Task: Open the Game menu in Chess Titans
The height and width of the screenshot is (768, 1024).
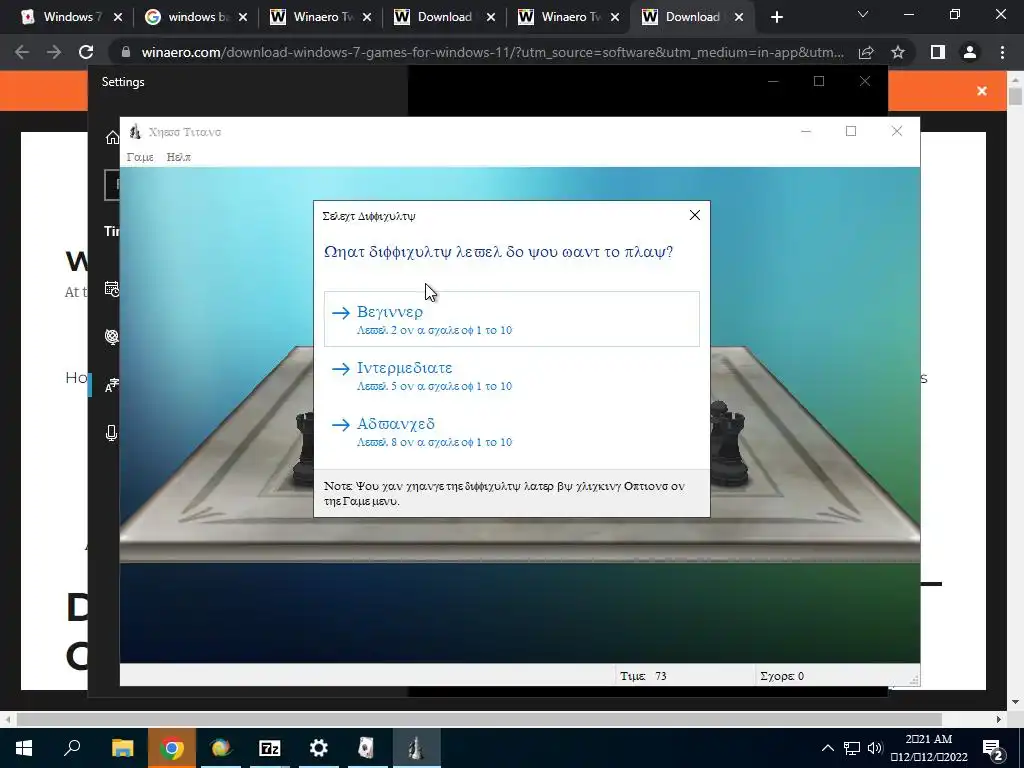Action: 140,157
